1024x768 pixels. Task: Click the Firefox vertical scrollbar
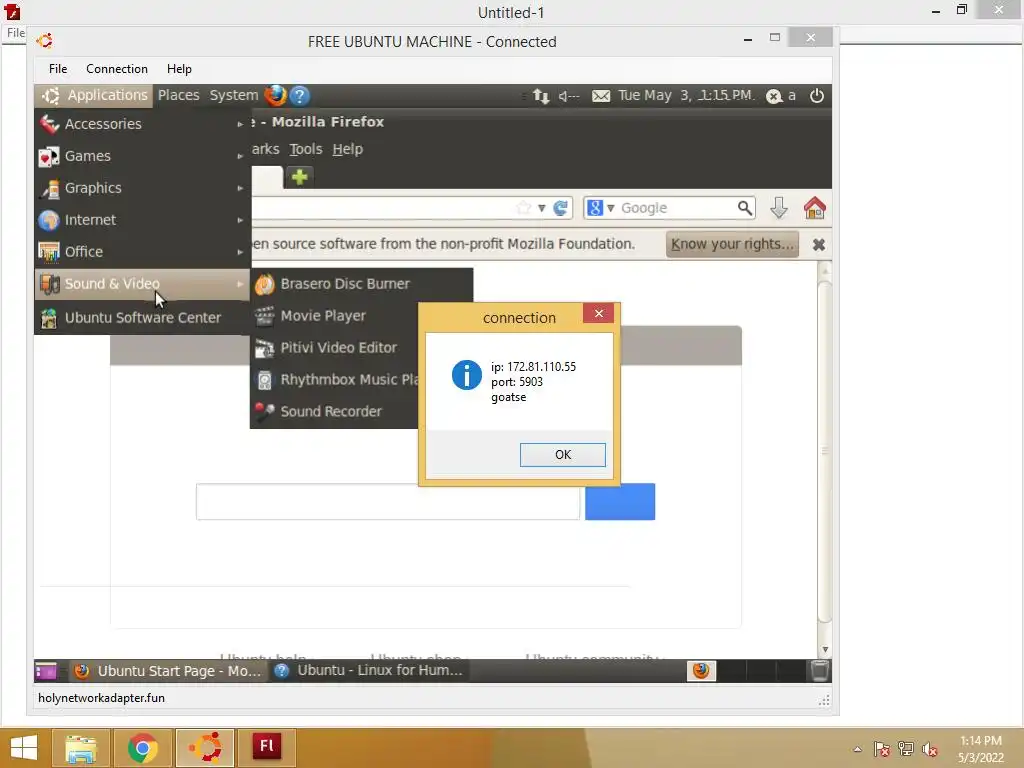(x=824, y=451)
